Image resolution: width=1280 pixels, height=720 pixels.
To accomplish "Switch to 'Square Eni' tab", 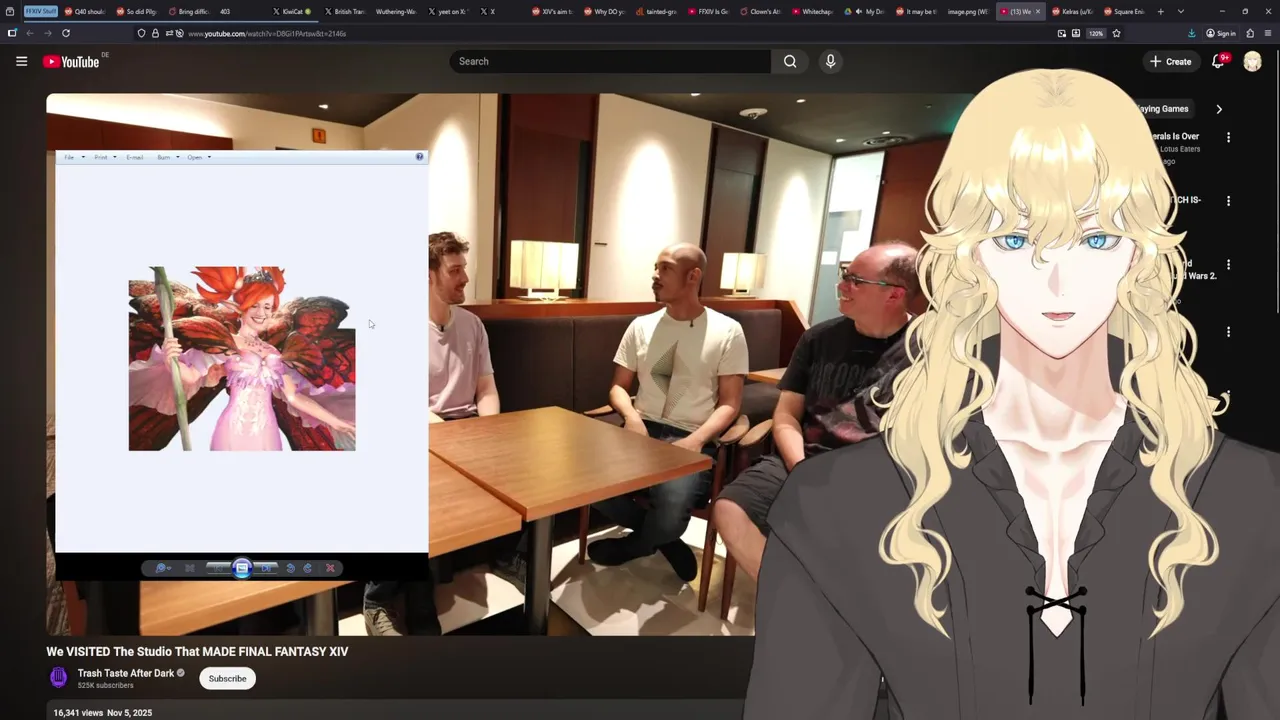I will coord(1124,11).
